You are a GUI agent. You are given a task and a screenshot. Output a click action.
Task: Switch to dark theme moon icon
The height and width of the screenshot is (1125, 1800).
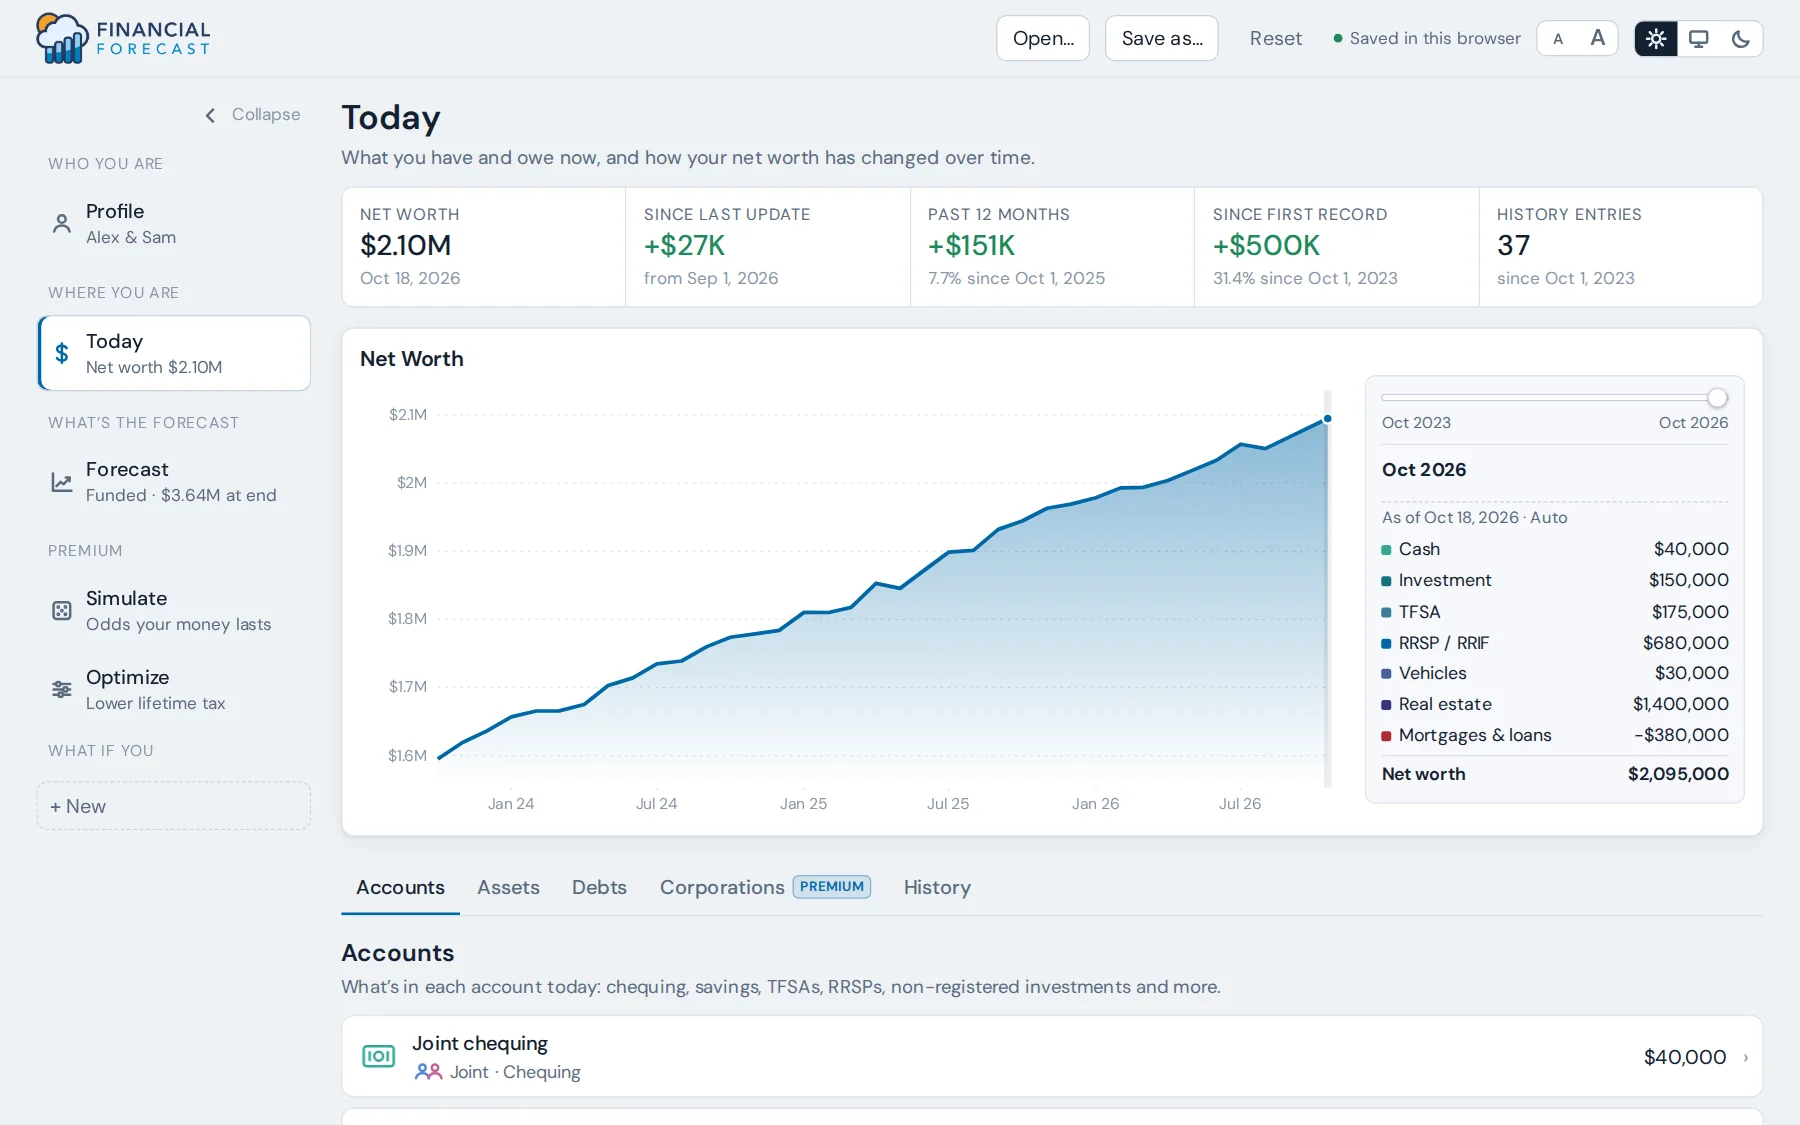point(1740,39)
